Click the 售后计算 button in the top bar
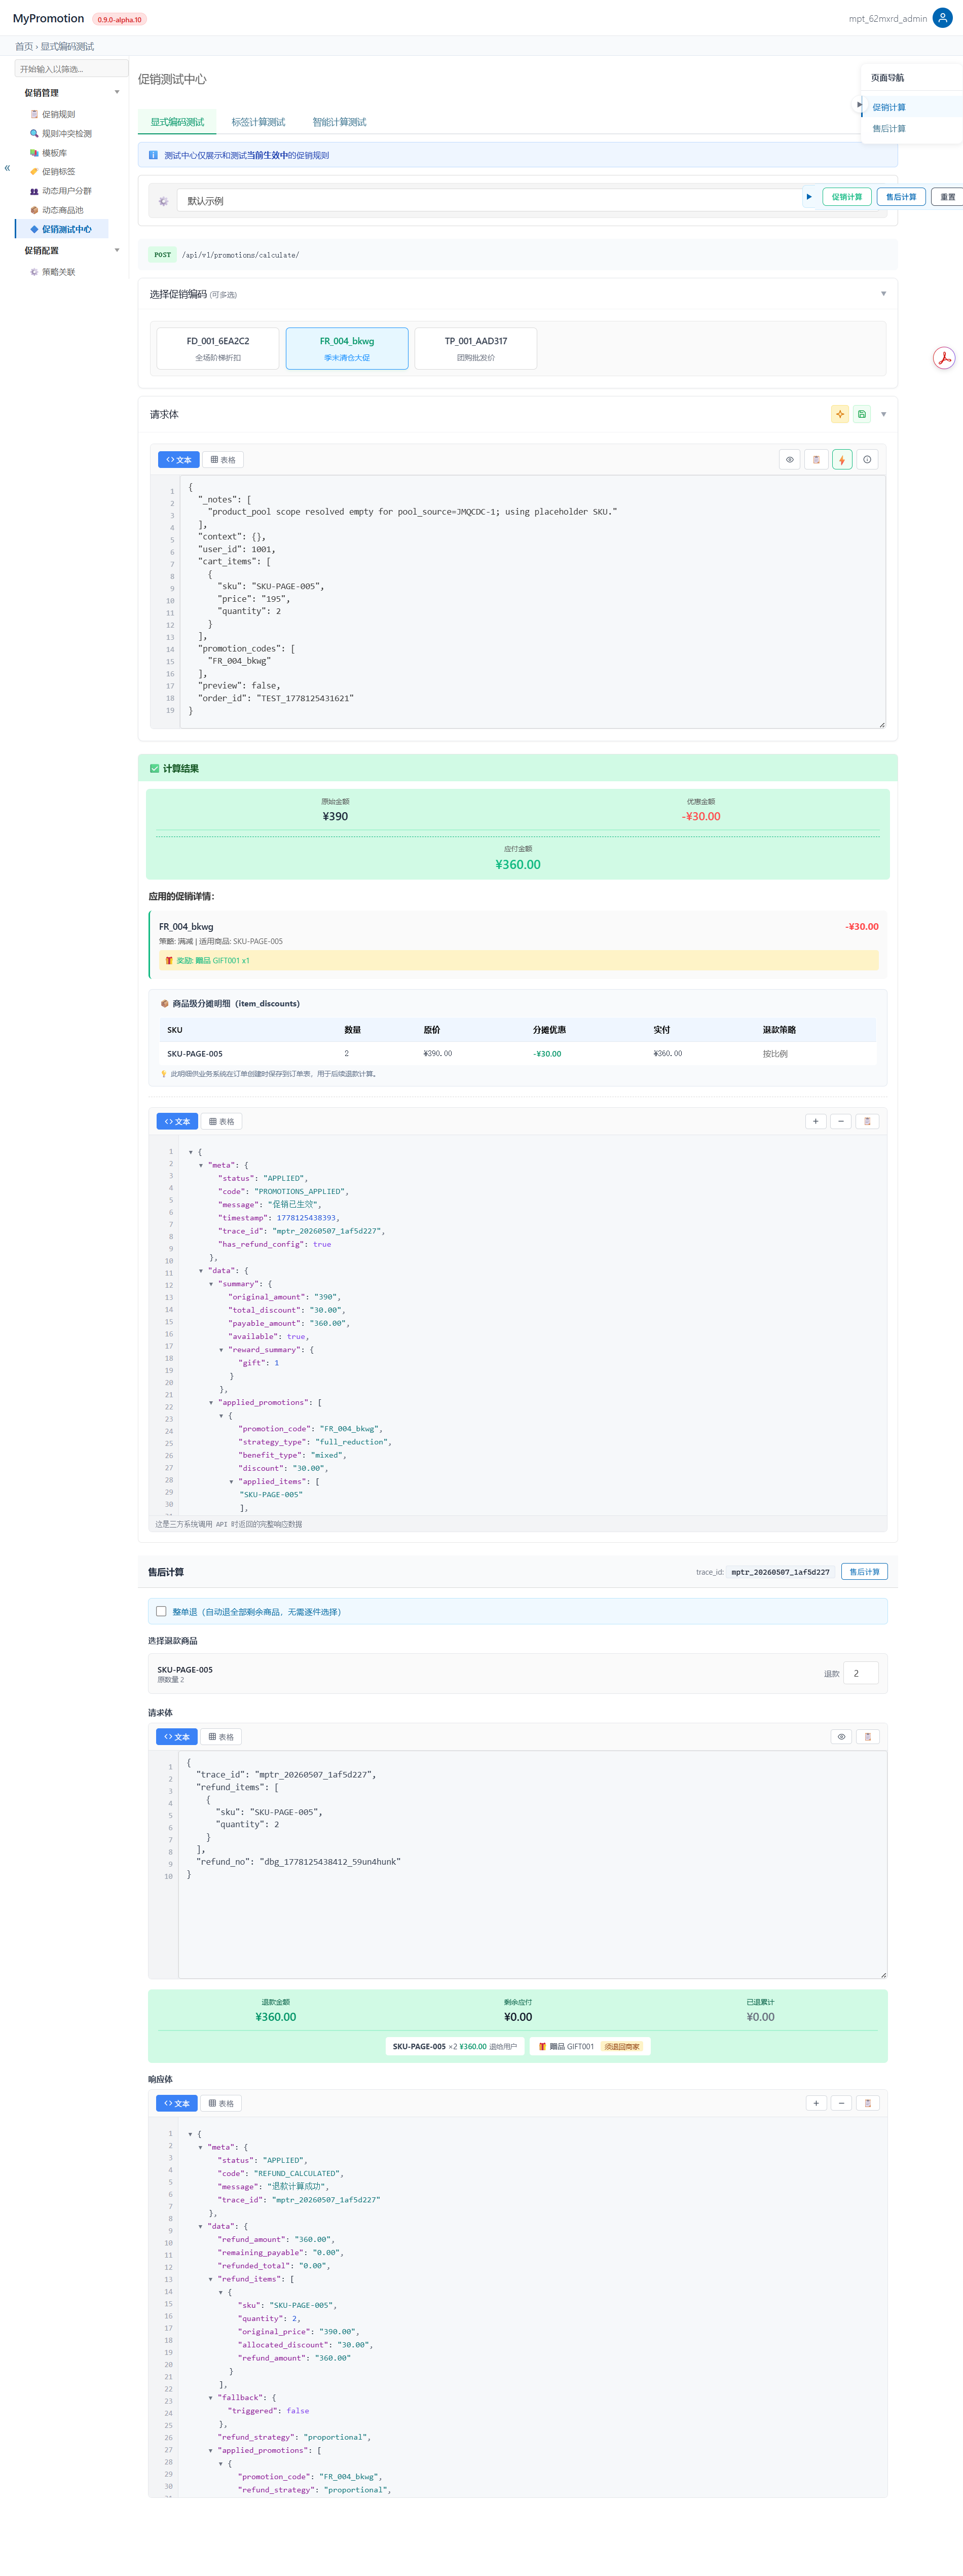Image resolution: width=963 pixels, height=2576 pixels. tap(901, 197)
